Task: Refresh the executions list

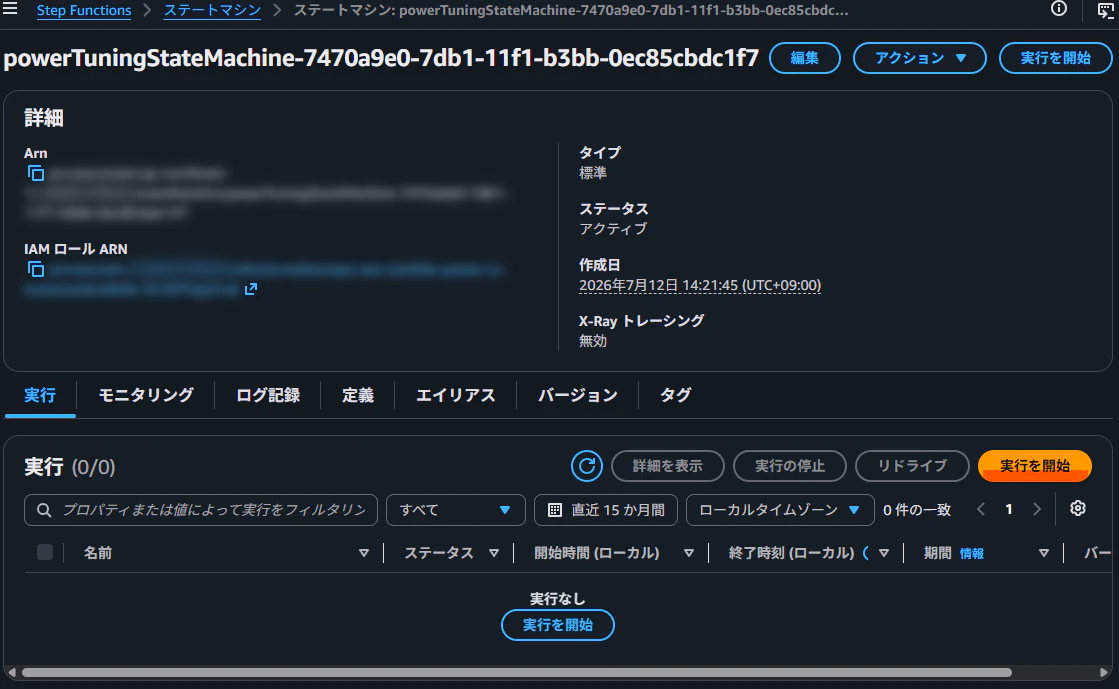Action: (587, 466)
